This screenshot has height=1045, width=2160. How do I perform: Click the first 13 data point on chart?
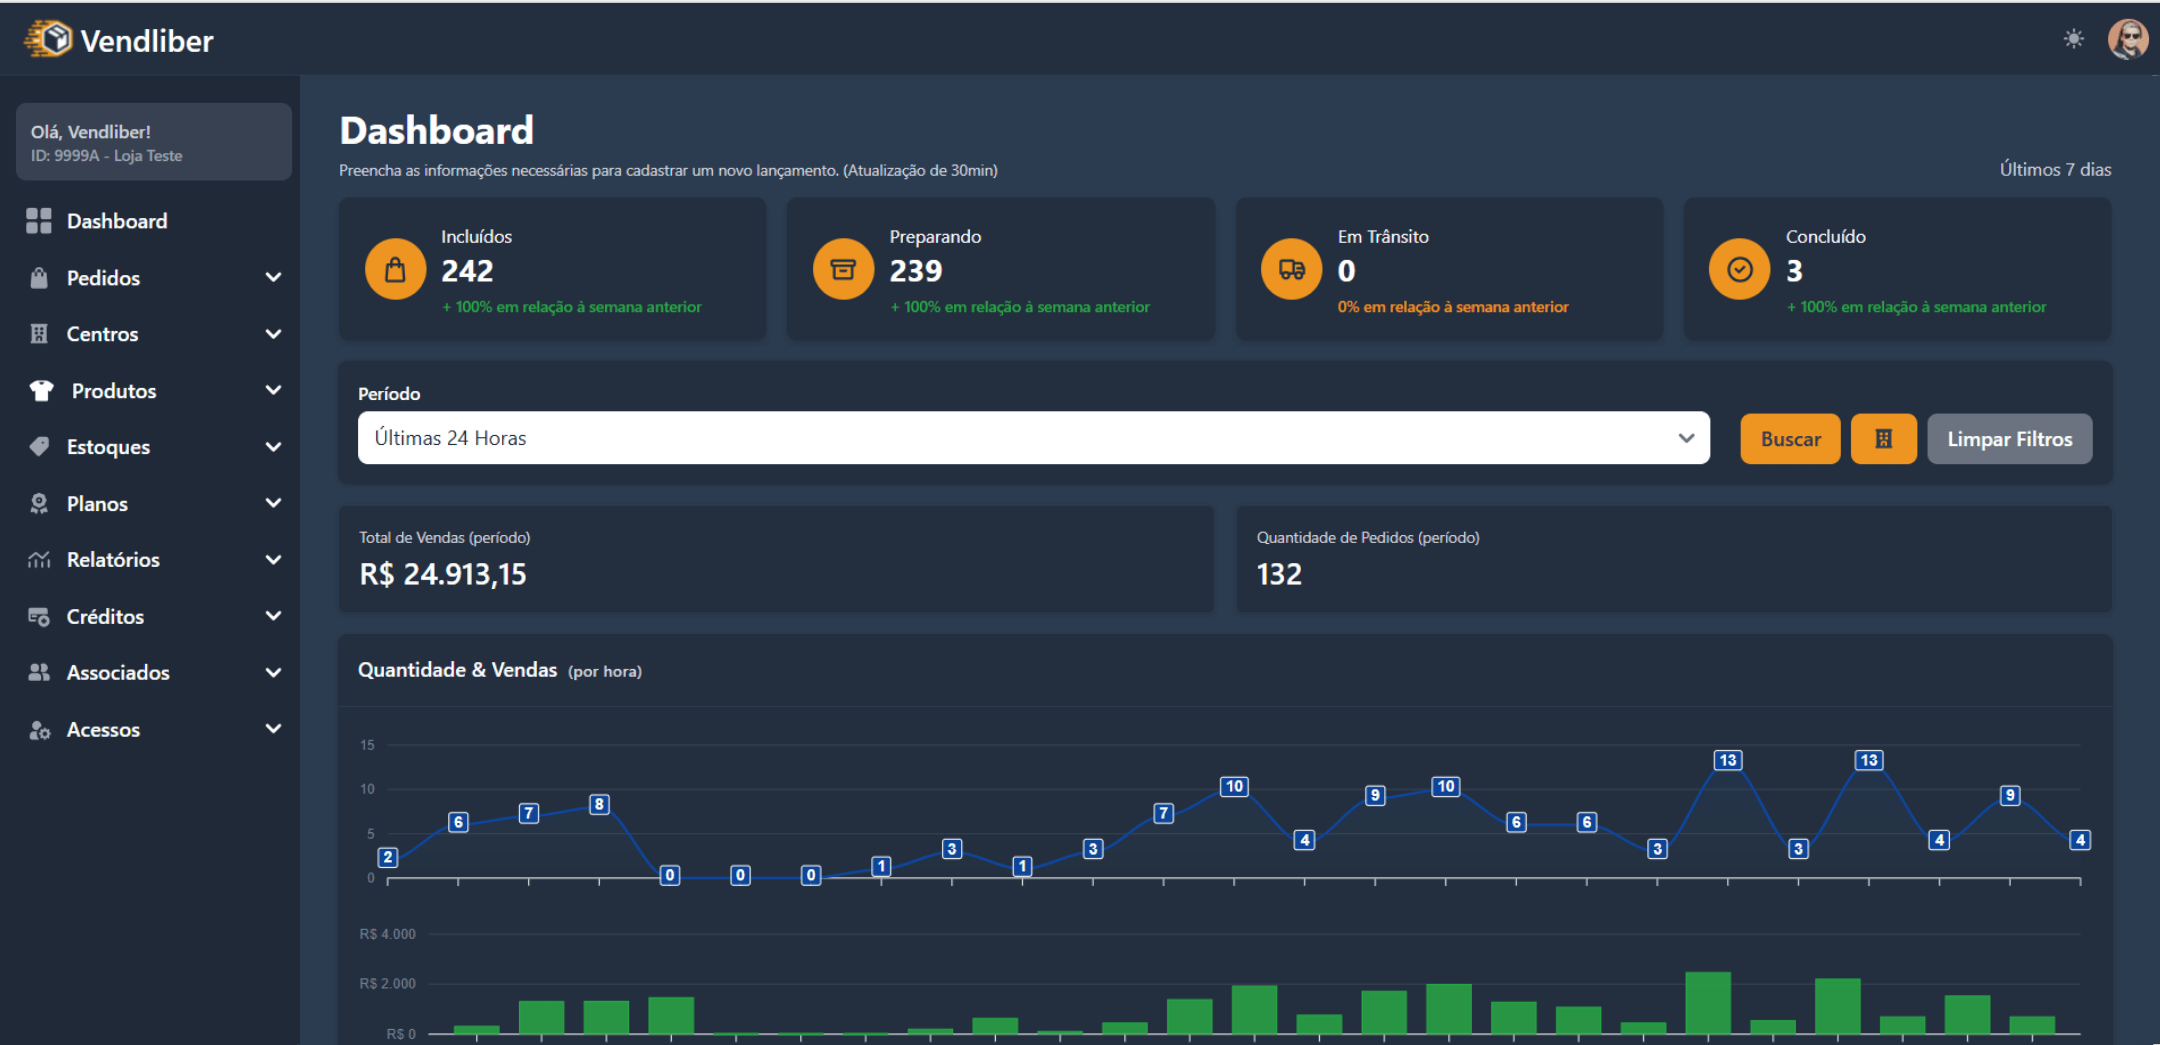(1727, 760)
